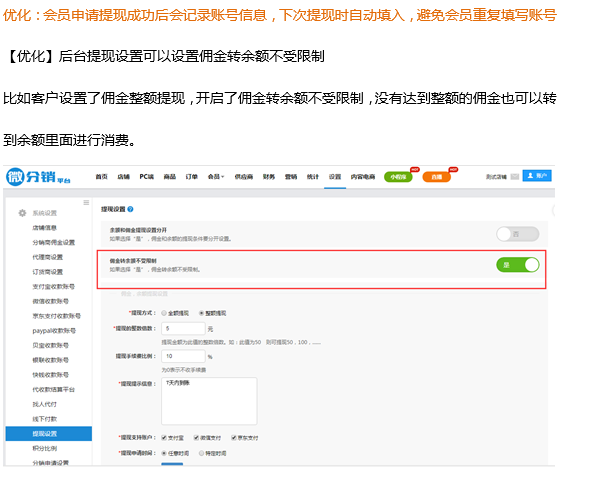Image resolution: width=615 pixels, height=486 pixels.
Task: Open the orange 直播 badge
Action: (x=436, y=176)
